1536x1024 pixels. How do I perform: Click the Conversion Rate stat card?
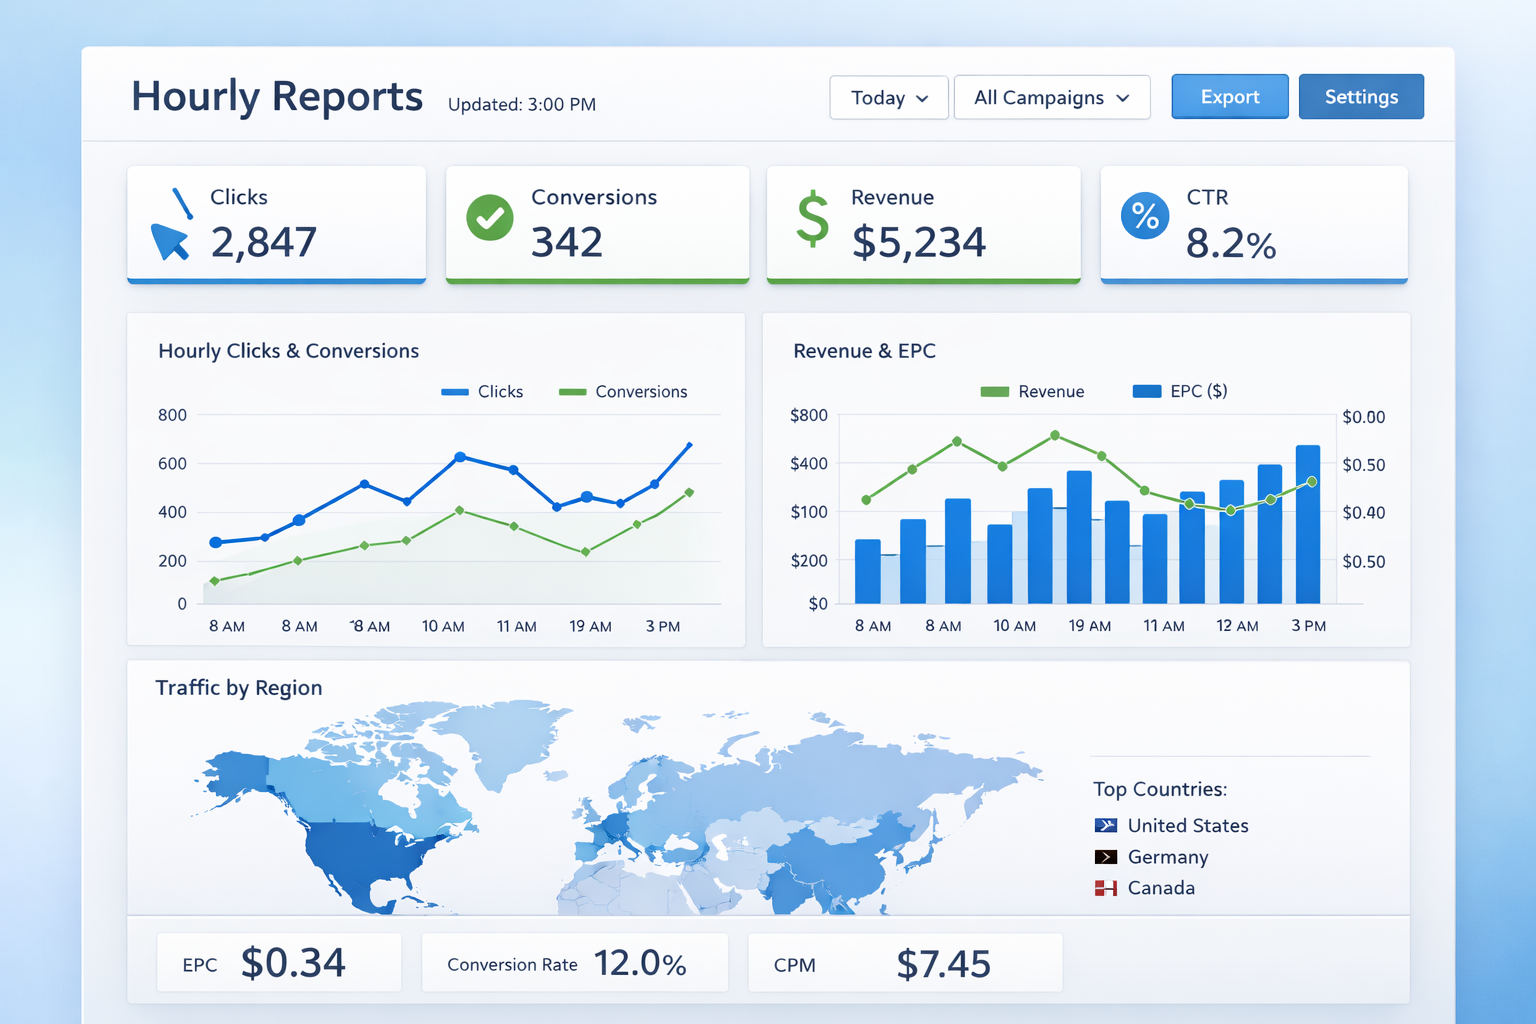(x=574, y=962)
